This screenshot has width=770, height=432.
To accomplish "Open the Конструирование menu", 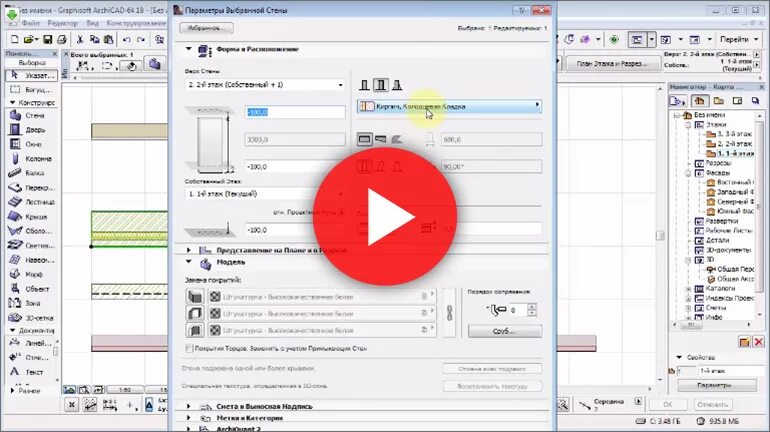I will pos(136,23).
